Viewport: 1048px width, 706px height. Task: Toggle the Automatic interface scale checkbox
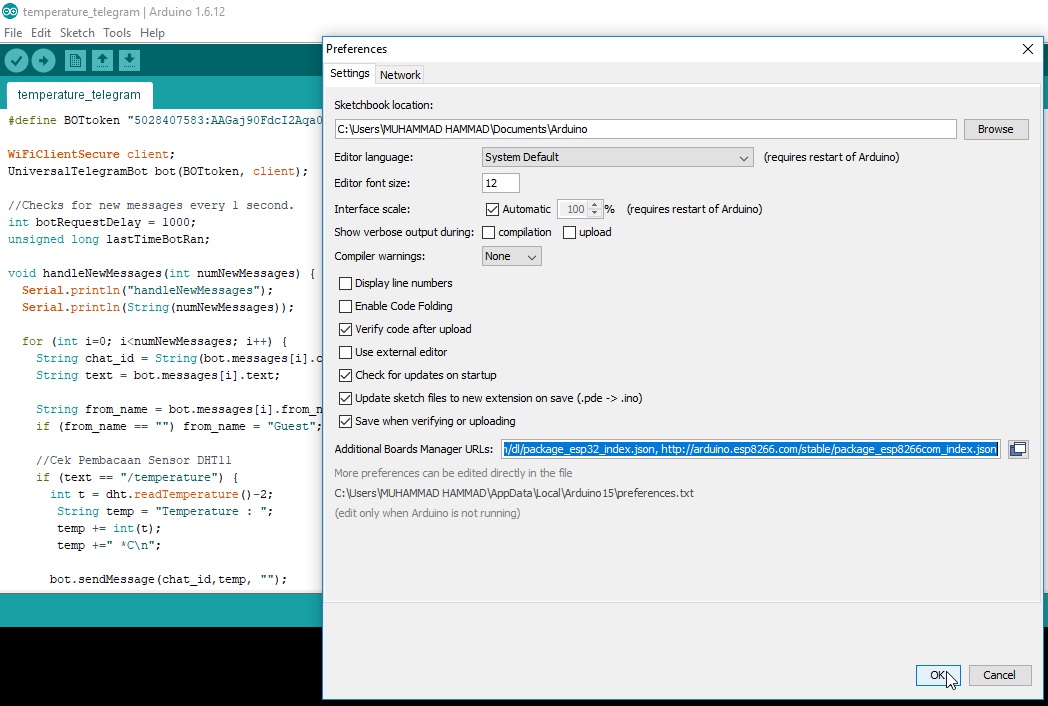493,209
